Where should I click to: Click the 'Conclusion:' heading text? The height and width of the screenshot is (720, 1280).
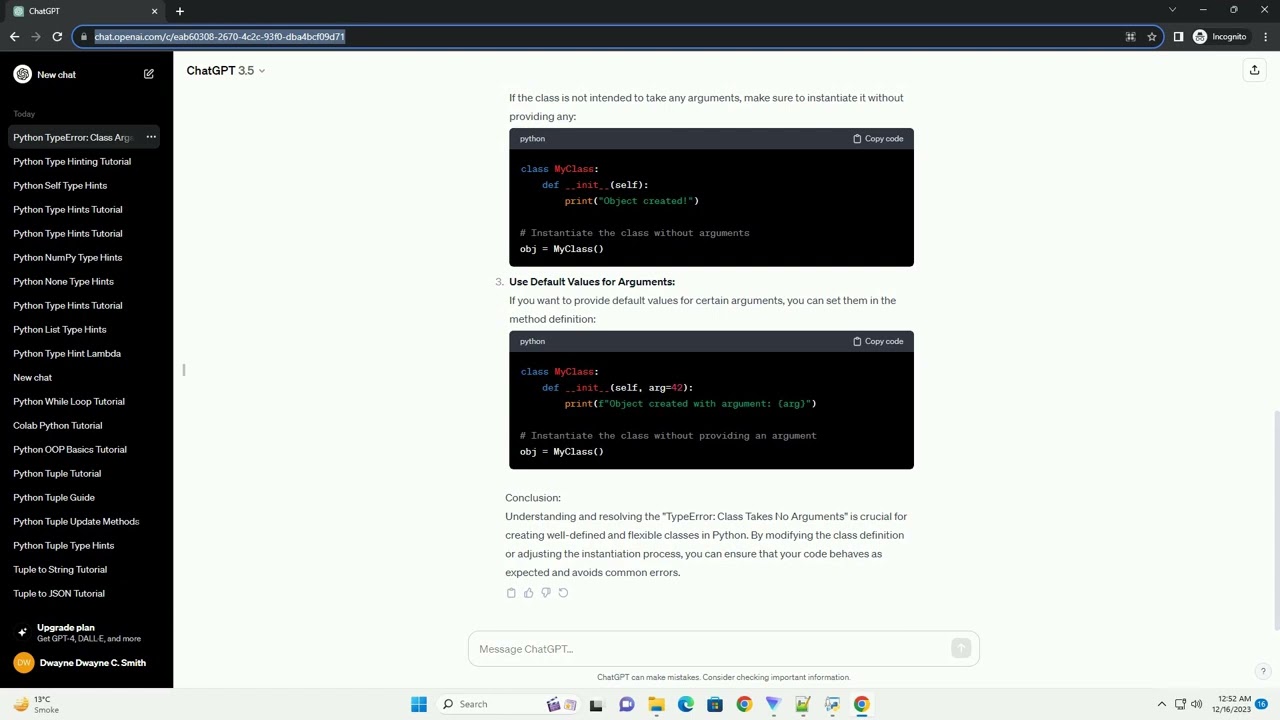click(x=533, y=498)
